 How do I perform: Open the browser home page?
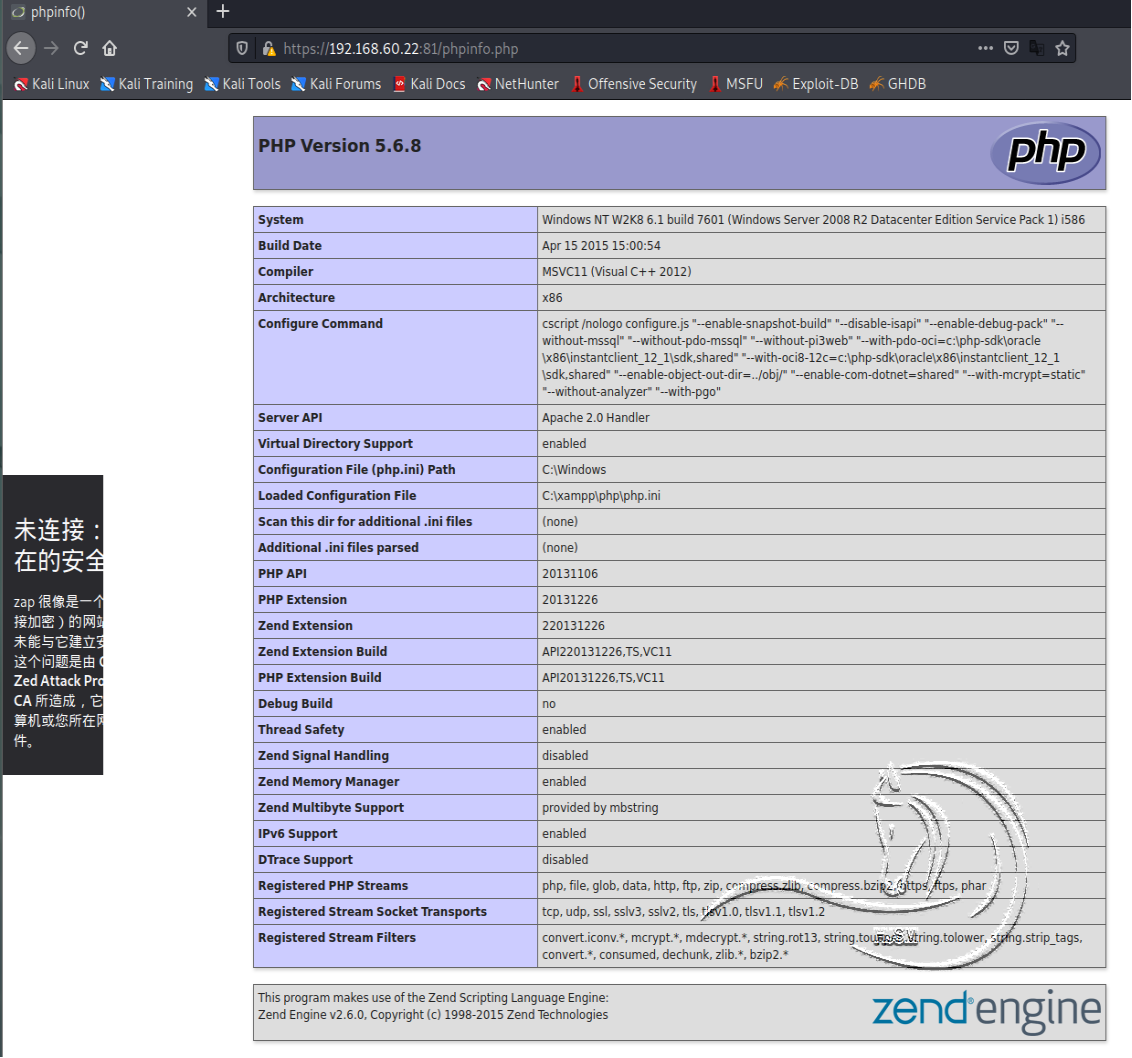(110, 48)
